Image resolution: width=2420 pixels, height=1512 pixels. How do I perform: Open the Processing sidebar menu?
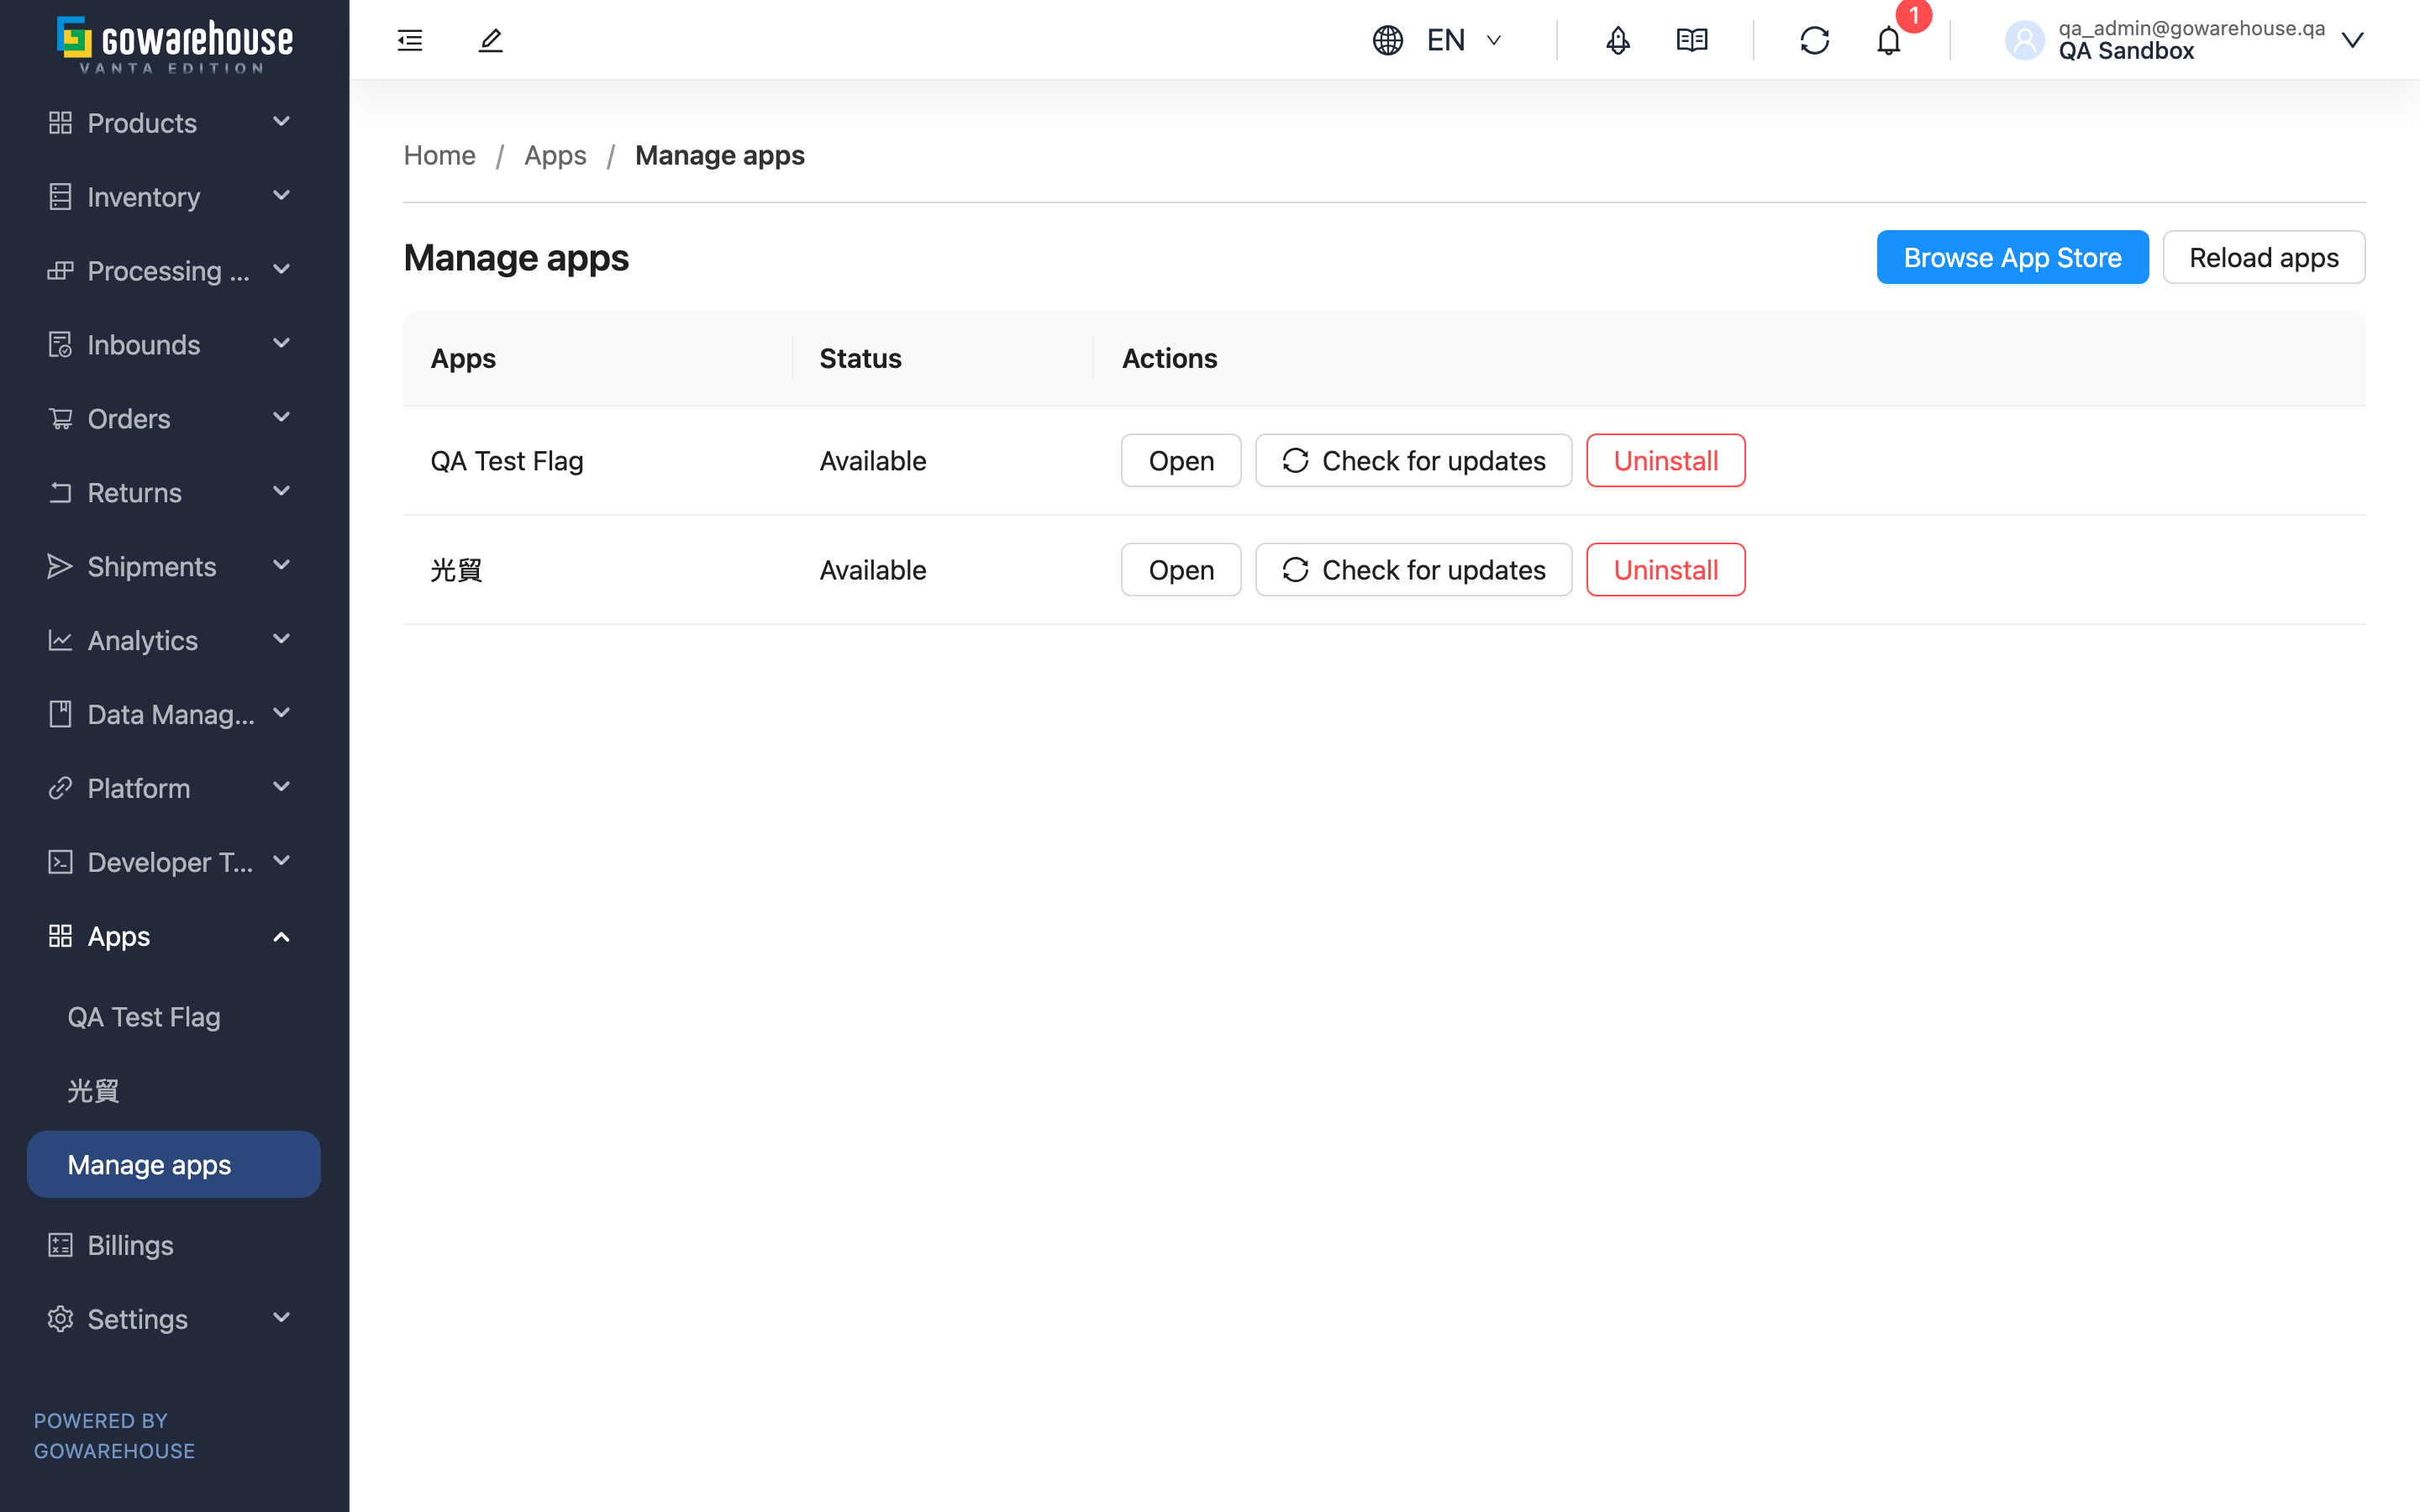(x=170, y=271)
